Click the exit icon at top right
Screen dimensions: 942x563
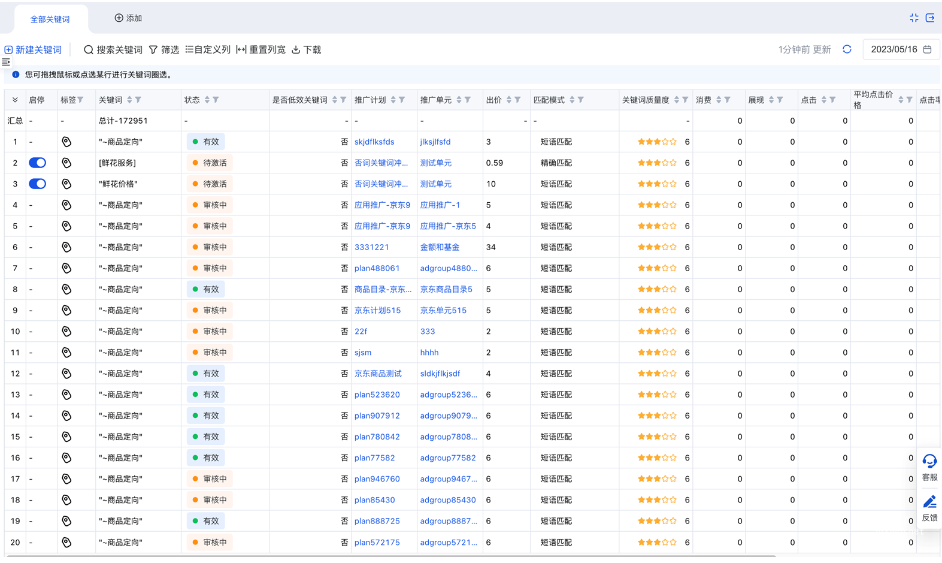(x=930, y=18)
